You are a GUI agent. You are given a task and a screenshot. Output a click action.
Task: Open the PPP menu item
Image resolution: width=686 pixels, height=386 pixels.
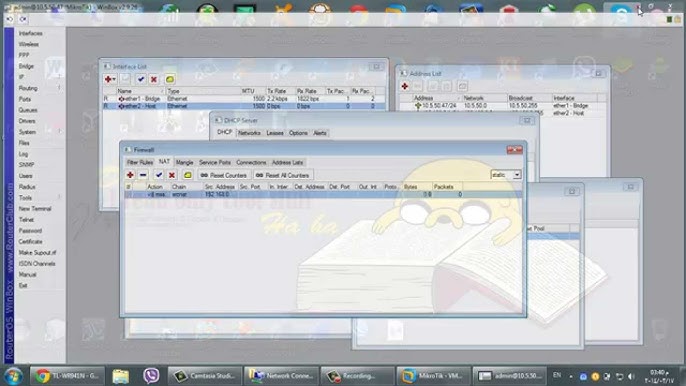[24, 55]
